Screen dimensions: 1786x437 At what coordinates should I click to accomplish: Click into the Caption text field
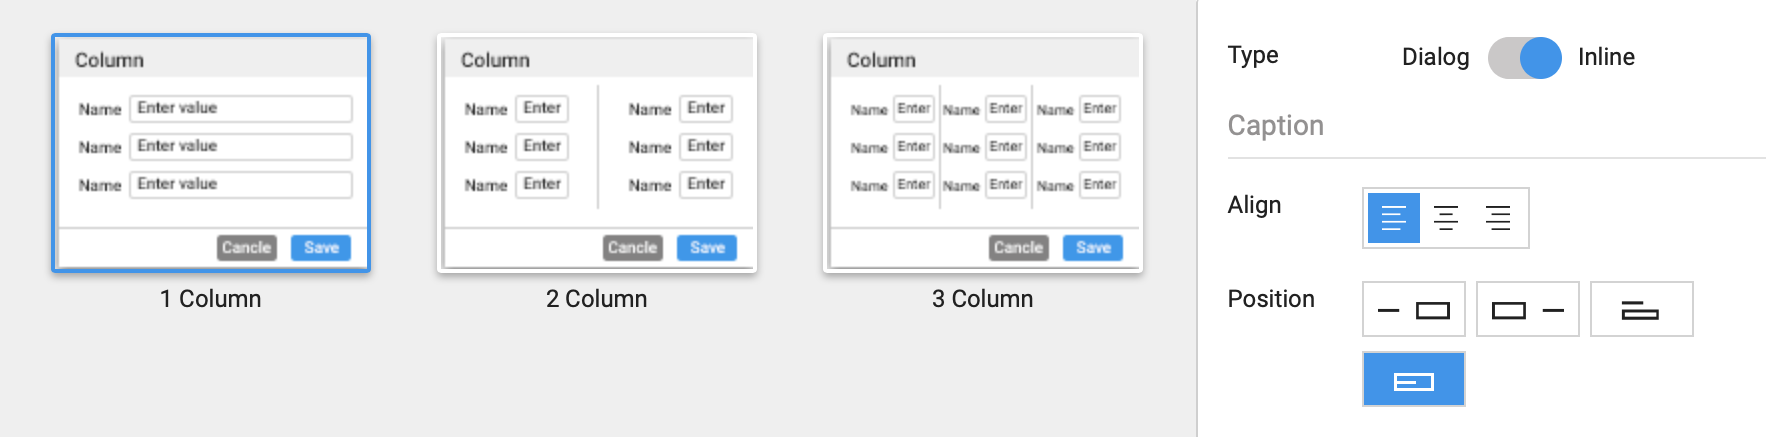tap(1496, 126)
